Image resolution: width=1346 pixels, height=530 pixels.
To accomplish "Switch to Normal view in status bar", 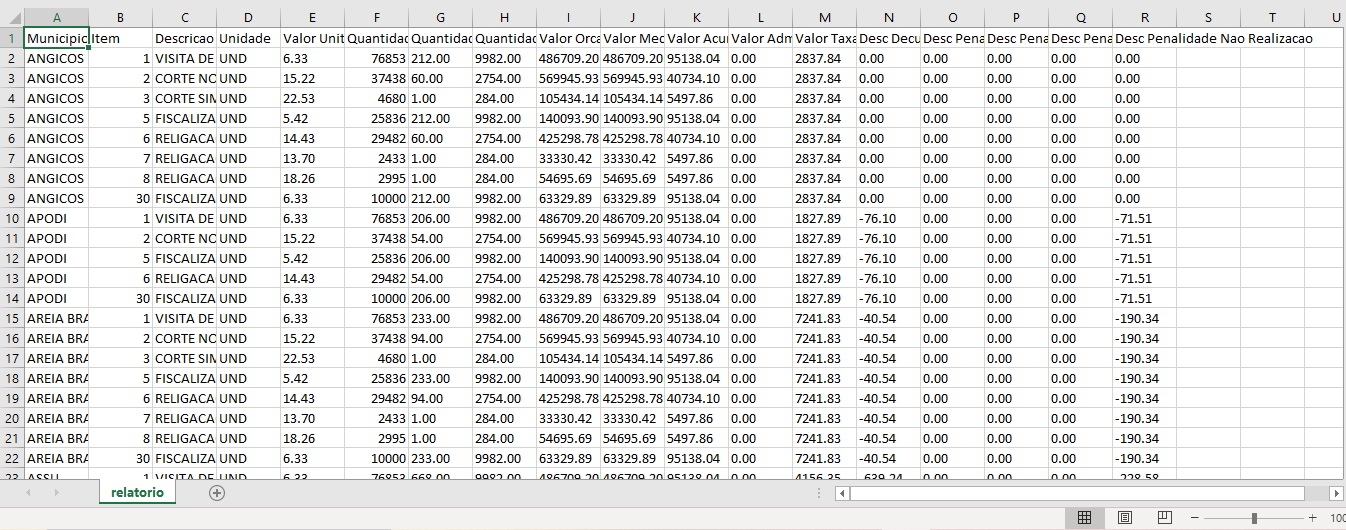I will click(1084, 518).
